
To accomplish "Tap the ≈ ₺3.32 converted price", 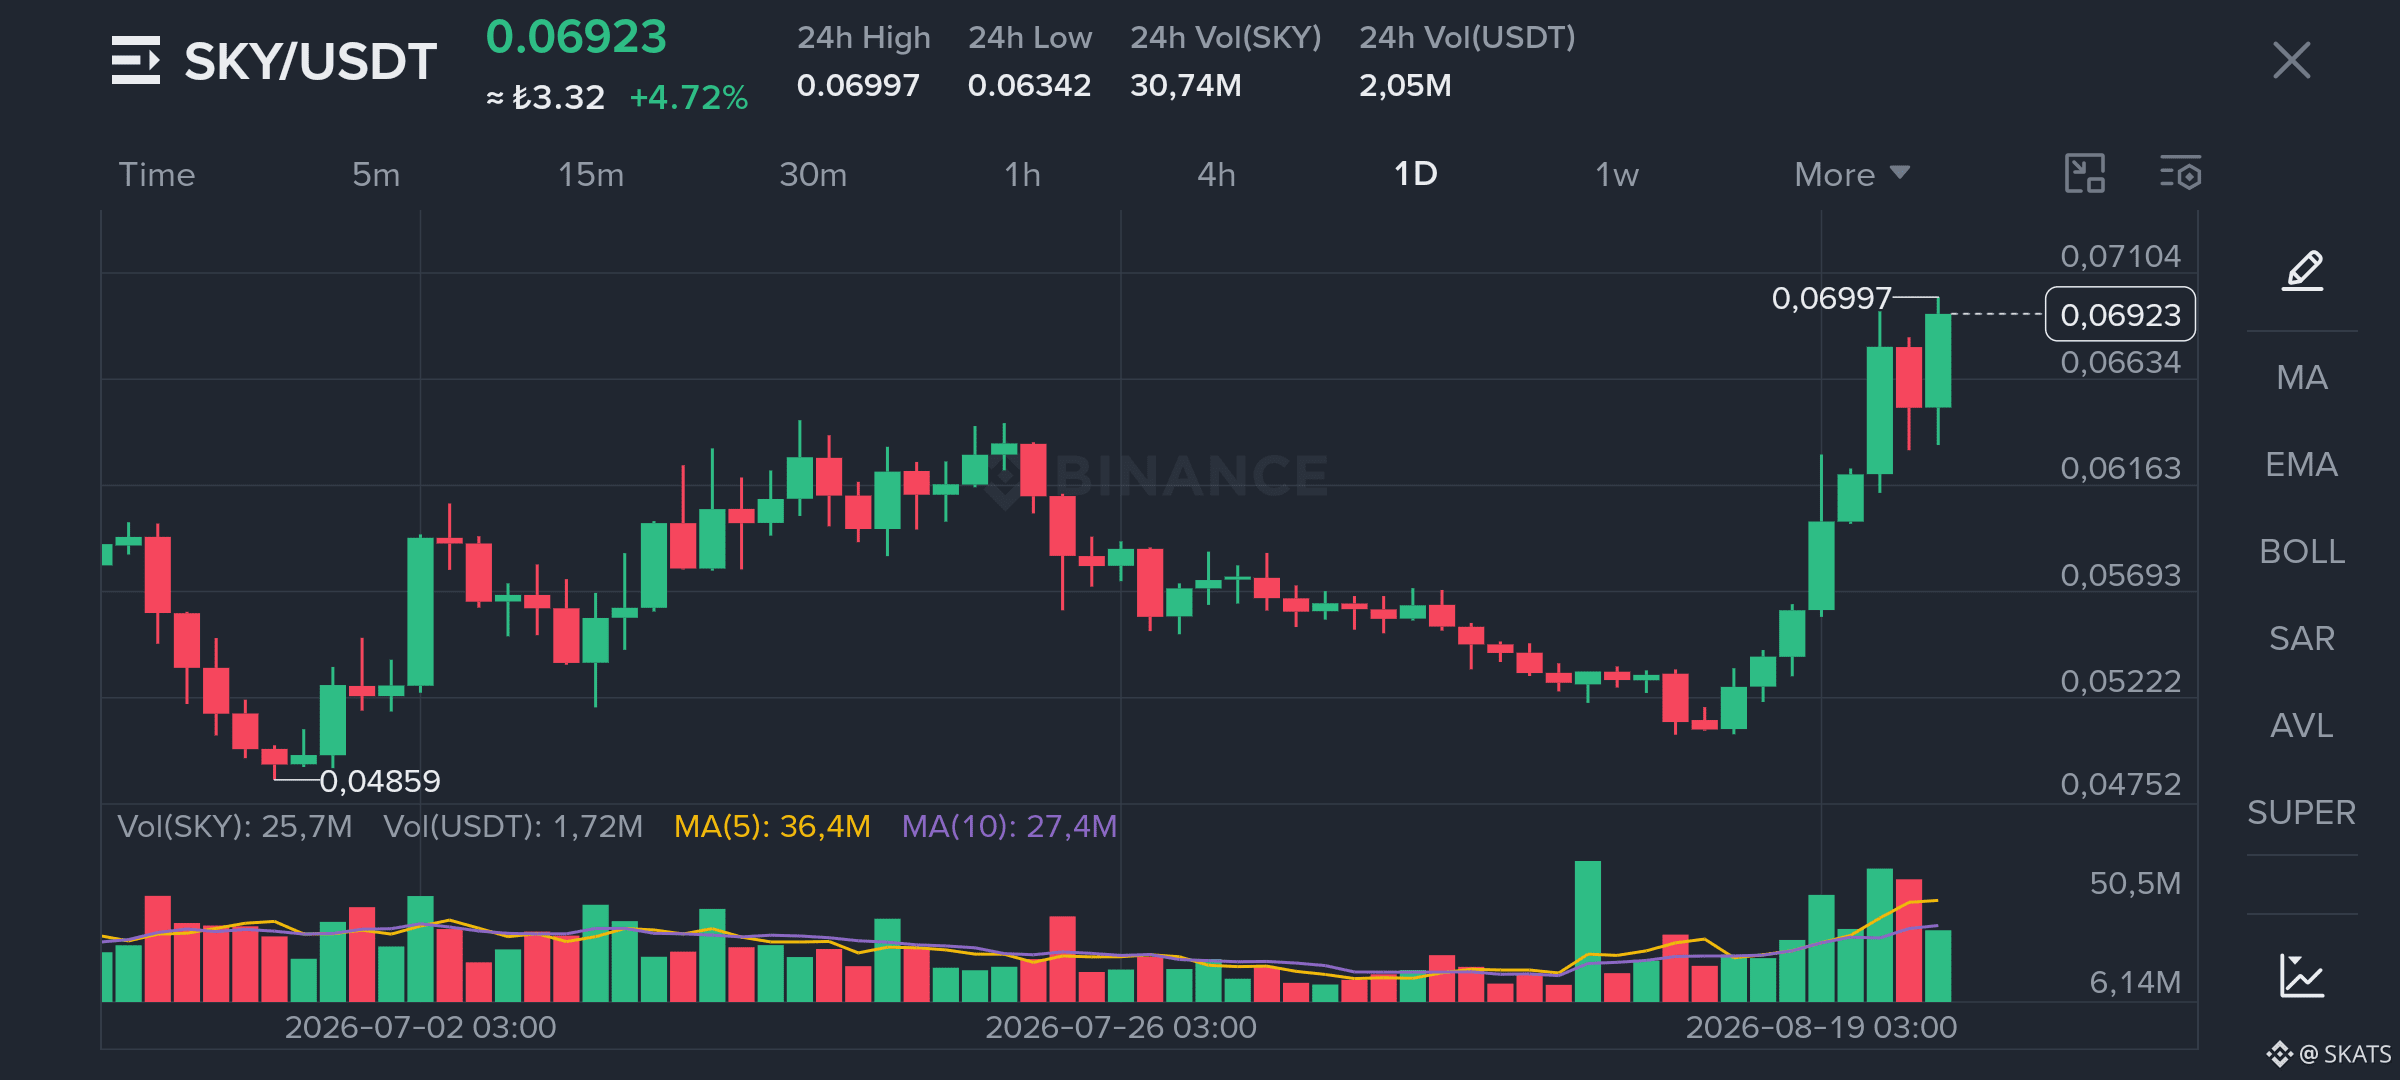I will 546,97.
